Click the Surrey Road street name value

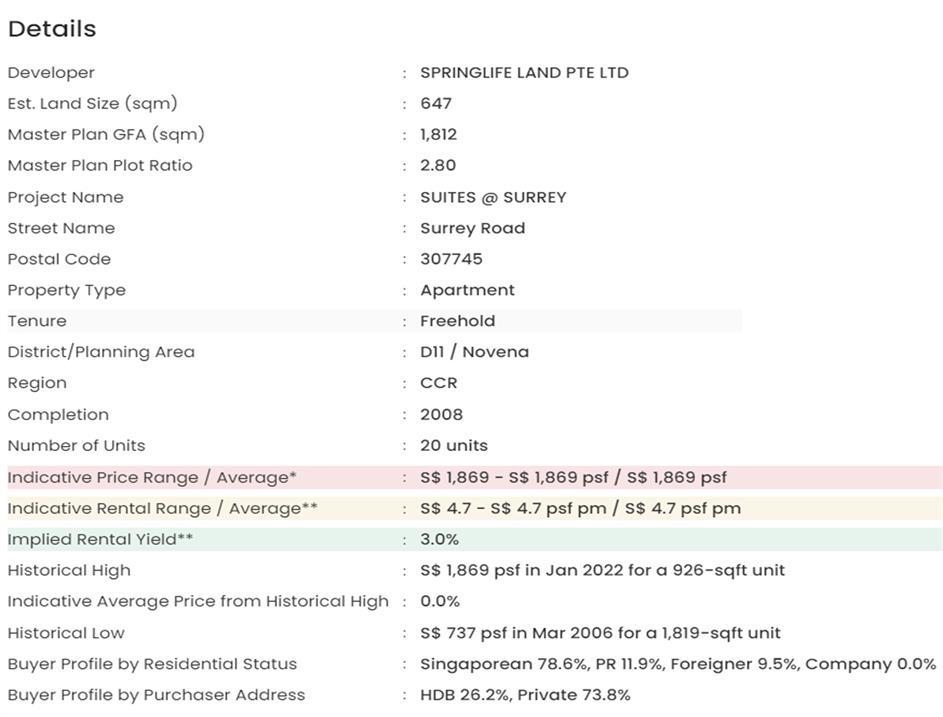[x=472, y=228]
